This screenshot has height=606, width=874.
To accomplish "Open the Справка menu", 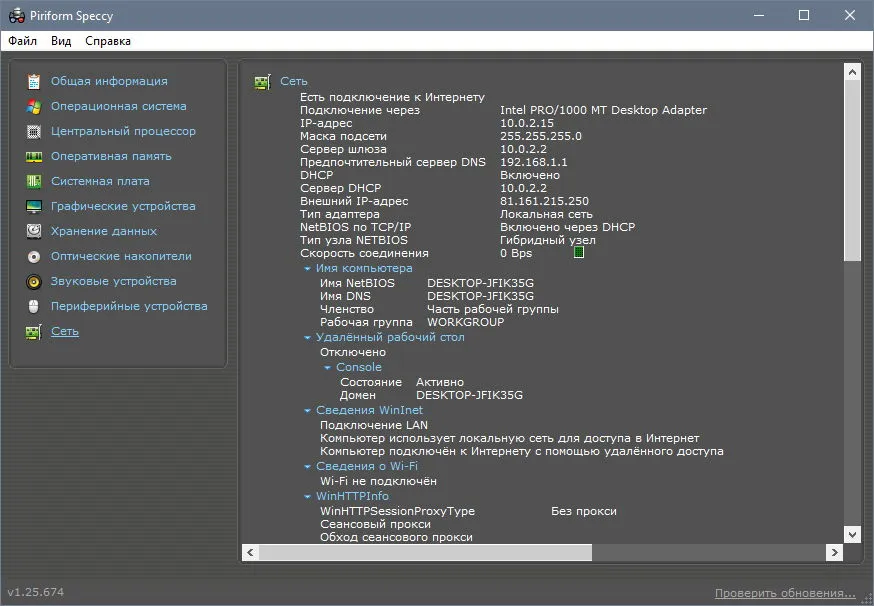I will click(x=108, y=41).
